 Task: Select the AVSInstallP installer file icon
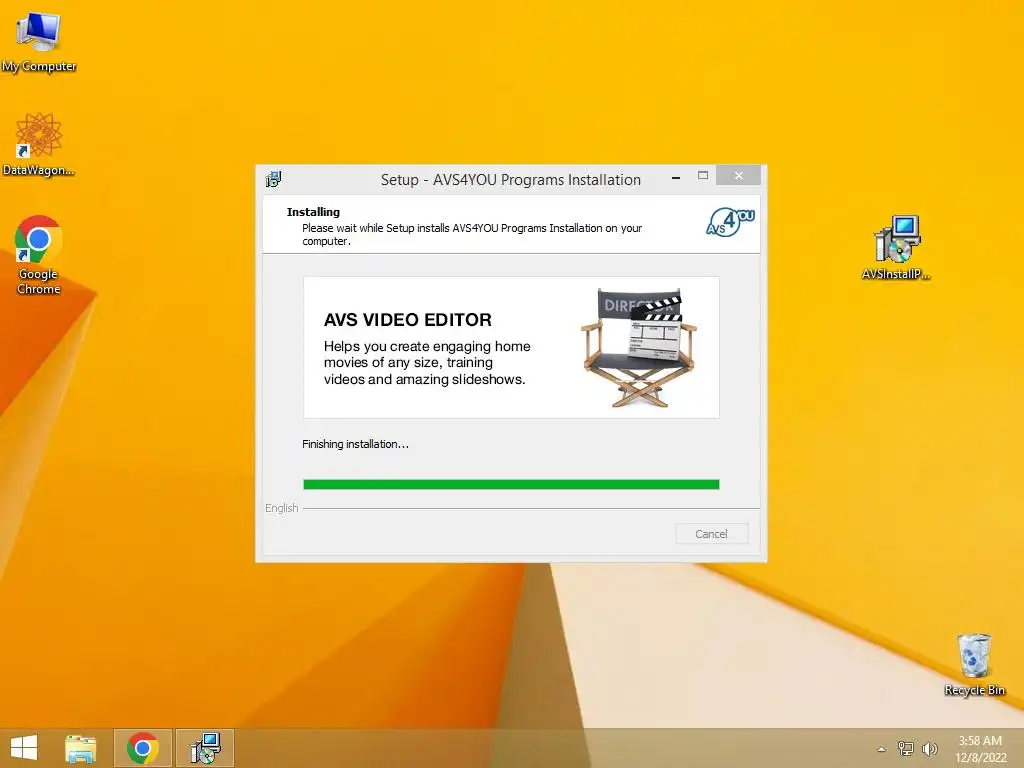(x=896, y=248)
